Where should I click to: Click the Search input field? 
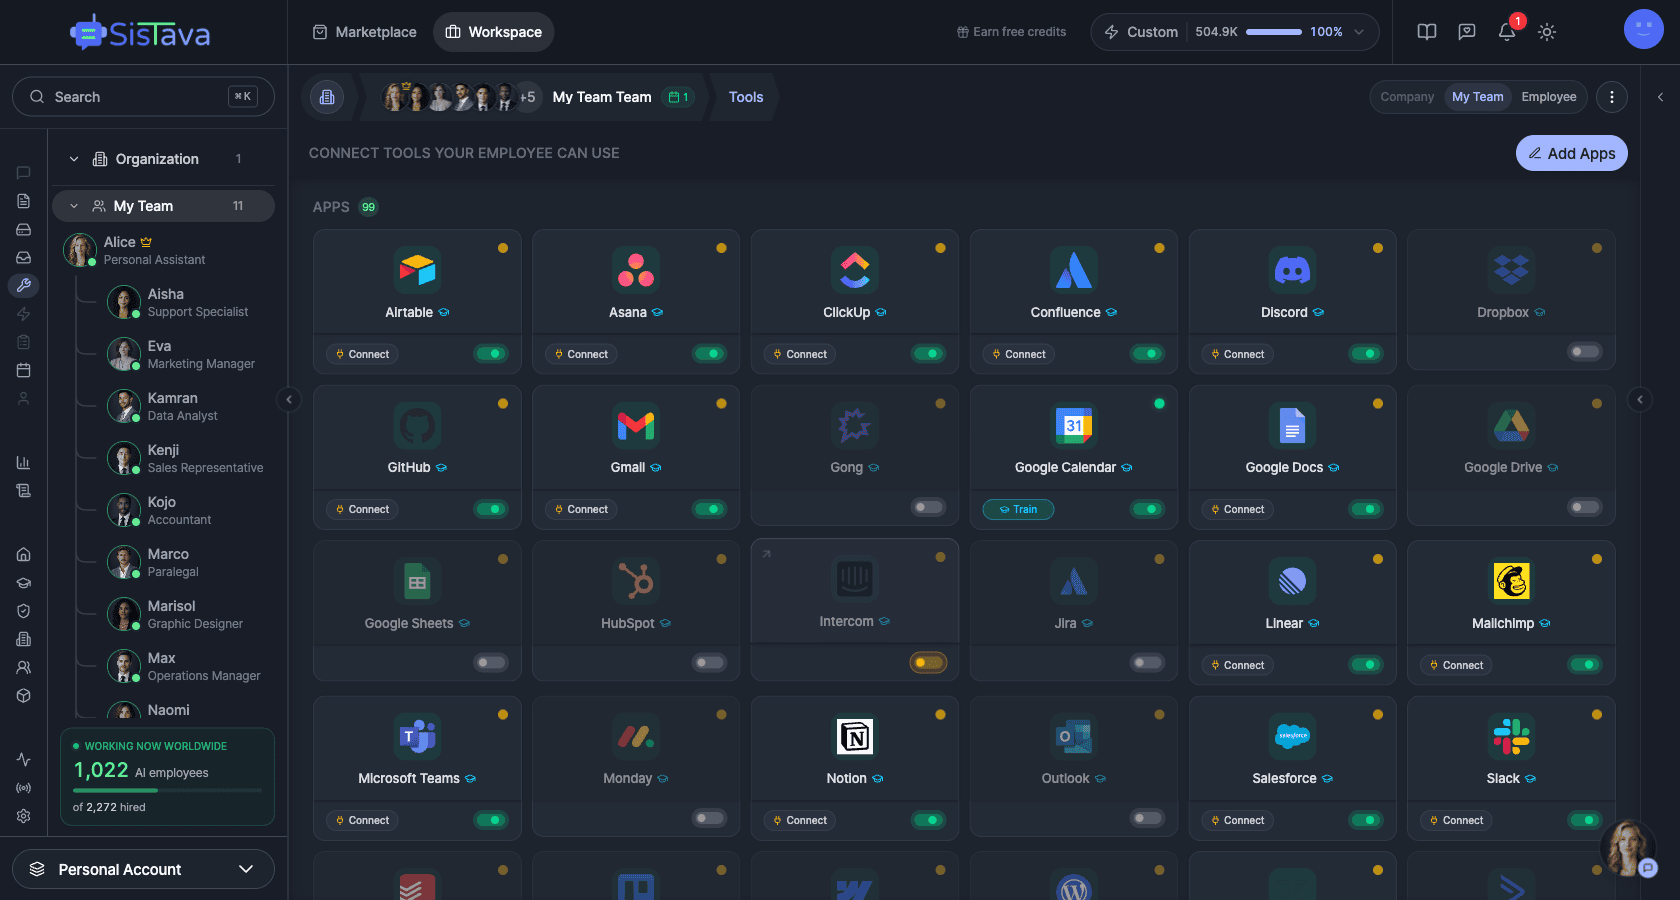[143, 97]
